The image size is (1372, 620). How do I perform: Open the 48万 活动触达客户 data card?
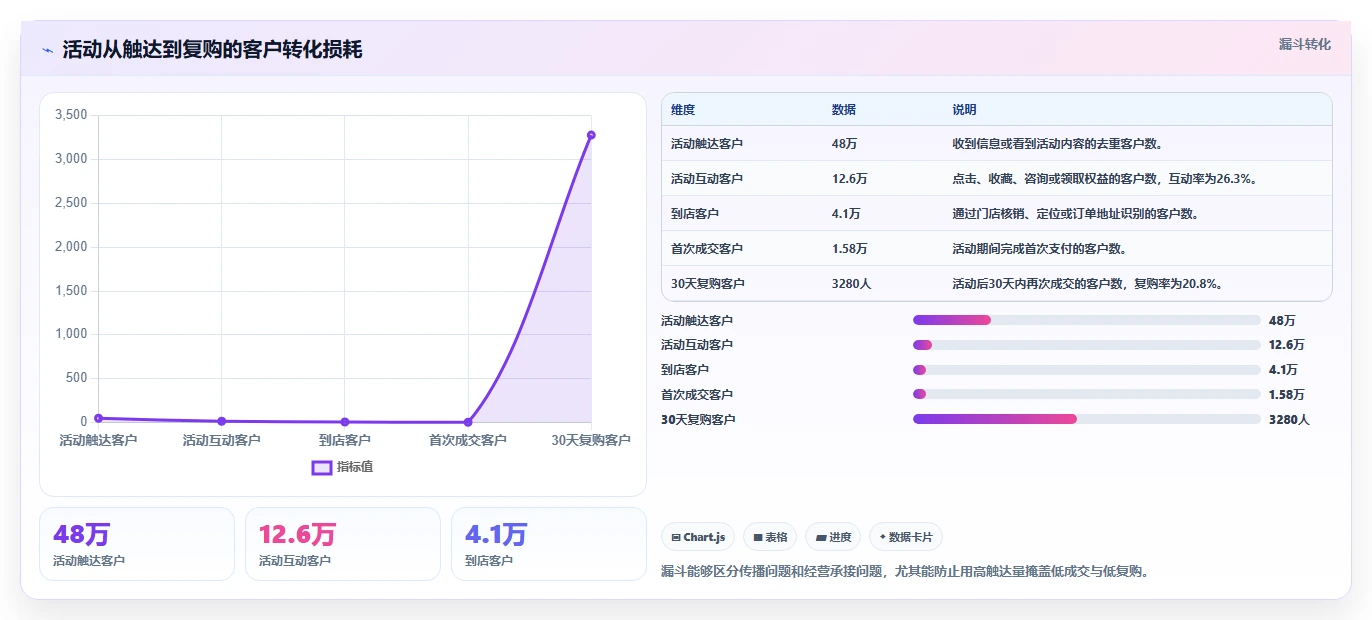point(137,544)
